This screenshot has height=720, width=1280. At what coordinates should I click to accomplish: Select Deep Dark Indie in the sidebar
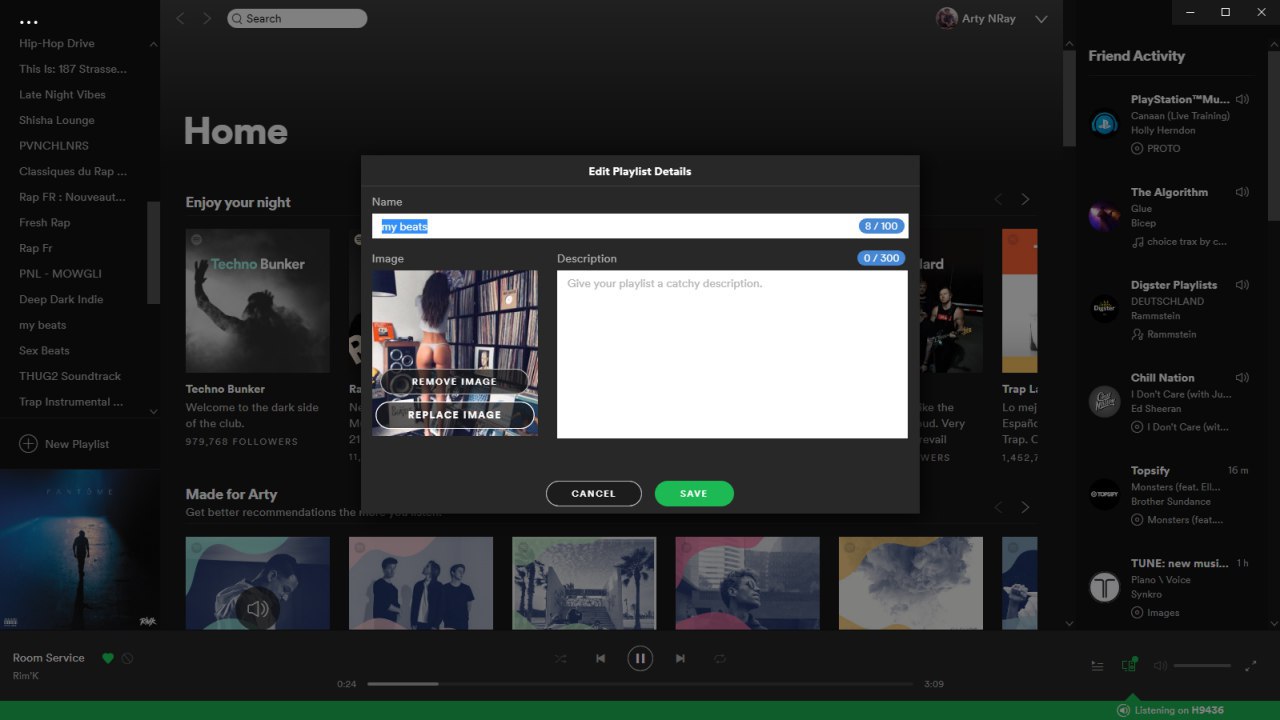coord(61,299)
